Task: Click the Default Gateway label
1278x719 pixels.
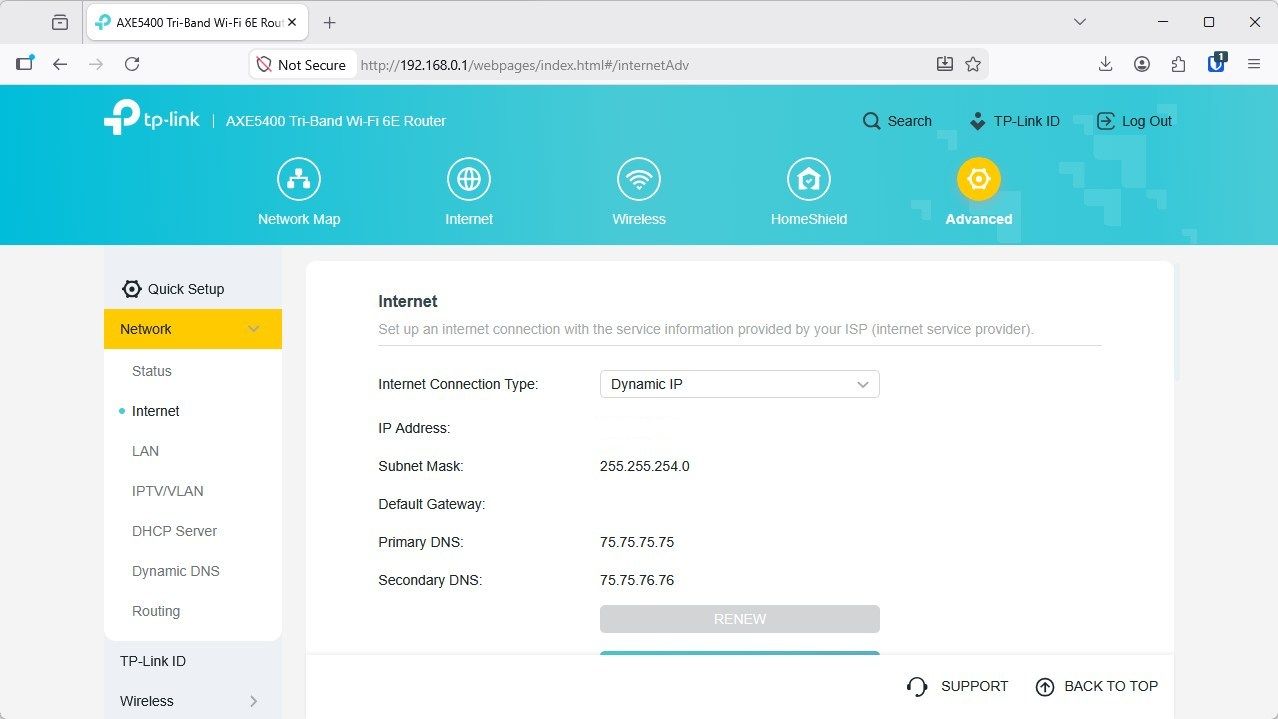Action: [432, 504]
